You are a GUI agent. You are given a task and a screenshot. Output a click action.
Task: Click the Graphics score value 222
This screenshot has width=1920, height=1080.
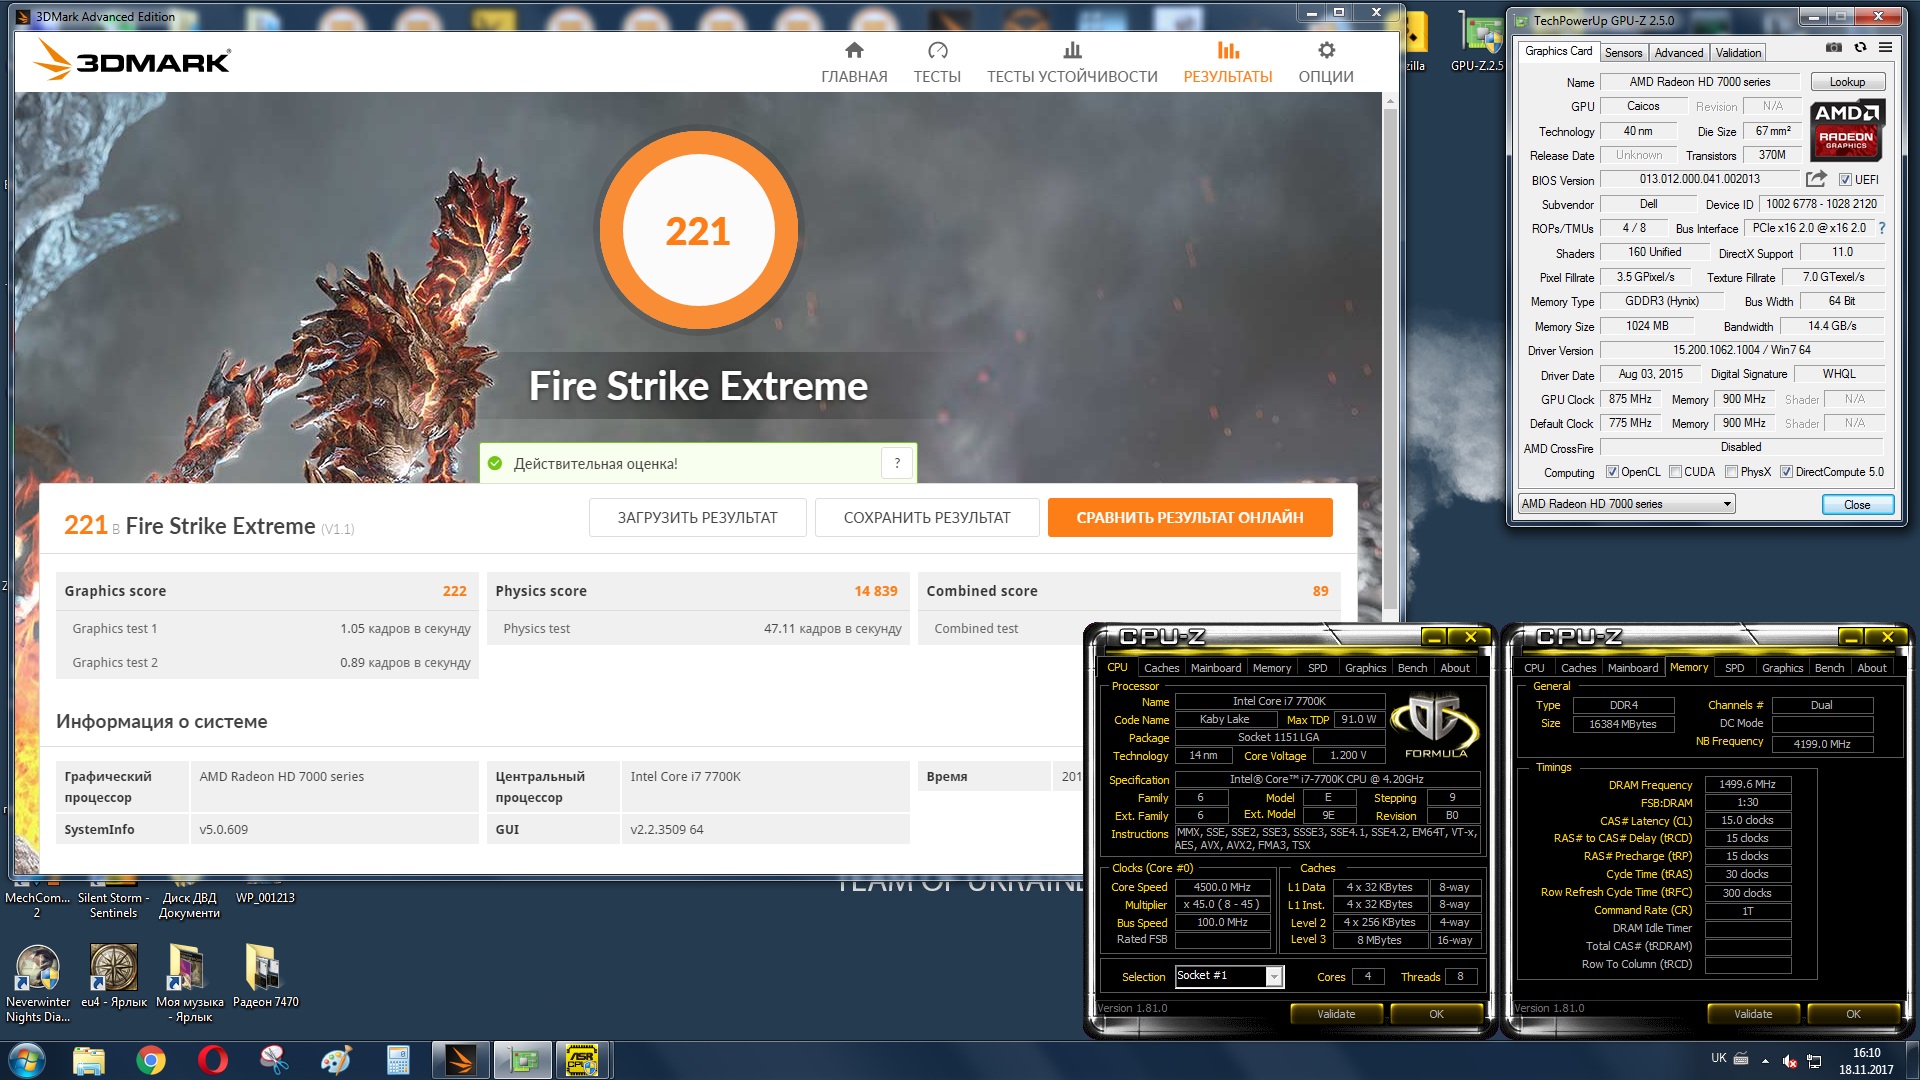(454, 591)
